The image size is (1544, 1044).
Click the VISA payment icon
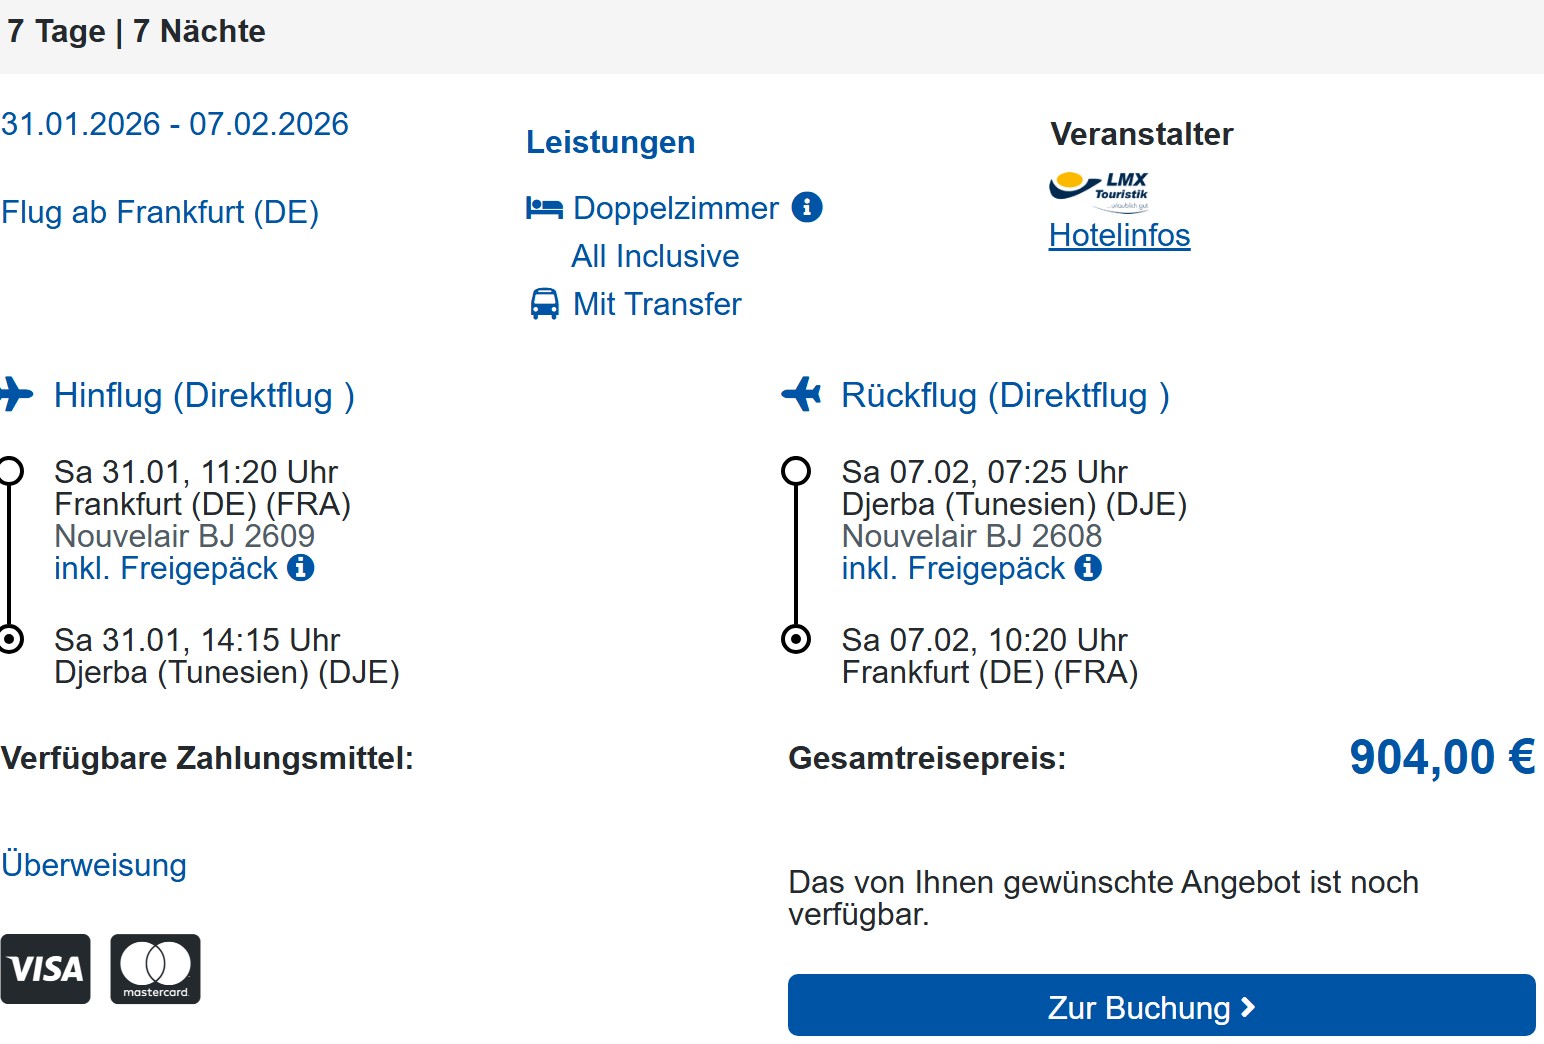pos(45,968)
